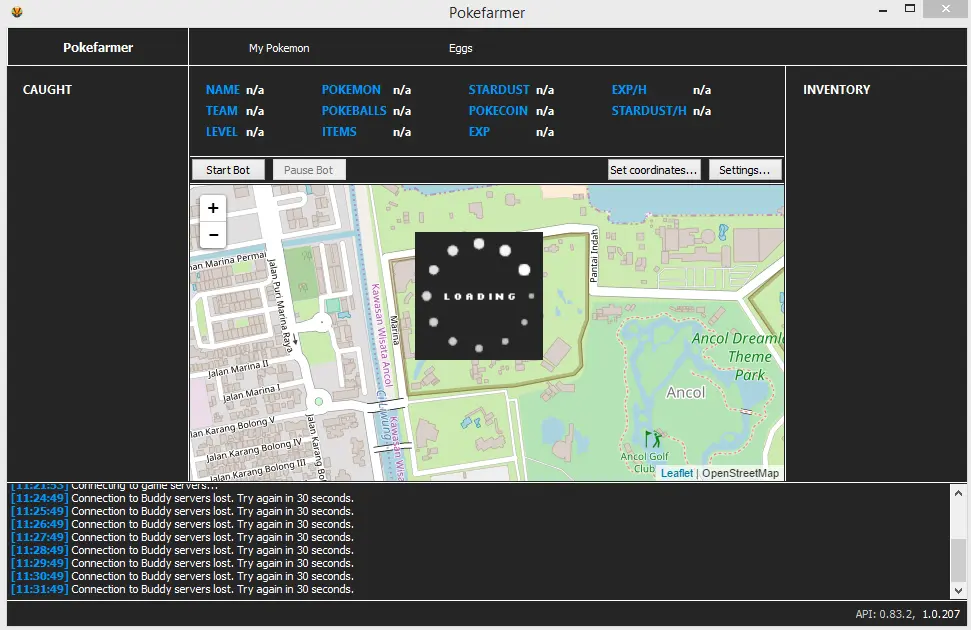
Task: Click the log scrollbar thumb
Action: click(958, 559)
